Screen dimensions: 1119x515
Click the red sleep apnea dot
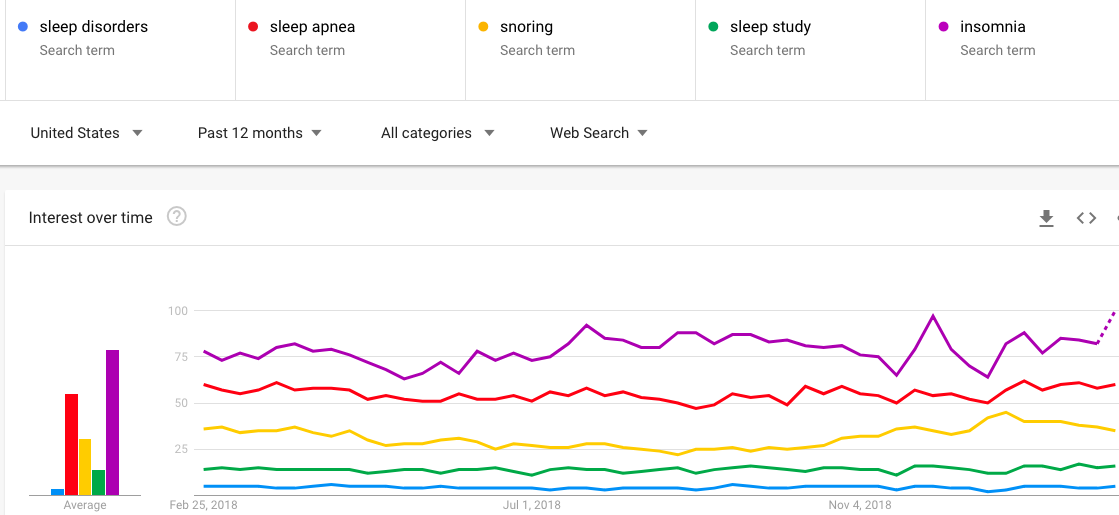pos(253,27)
